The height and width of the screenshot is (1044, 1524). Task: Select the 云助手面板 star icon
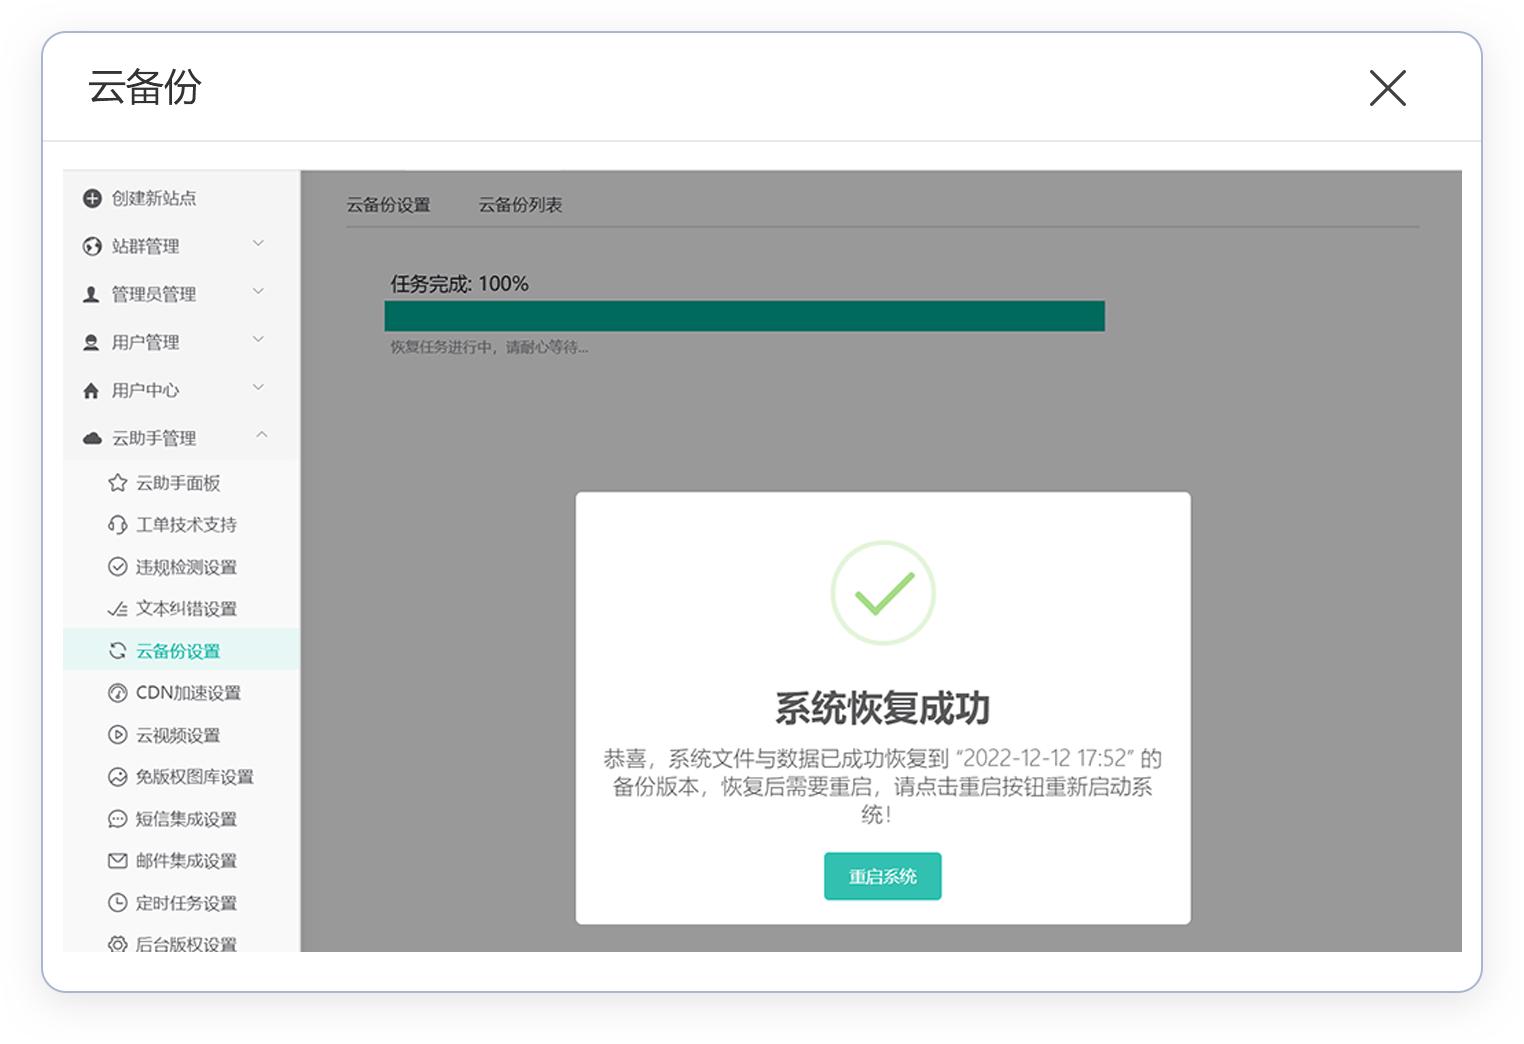coord(115,483)
